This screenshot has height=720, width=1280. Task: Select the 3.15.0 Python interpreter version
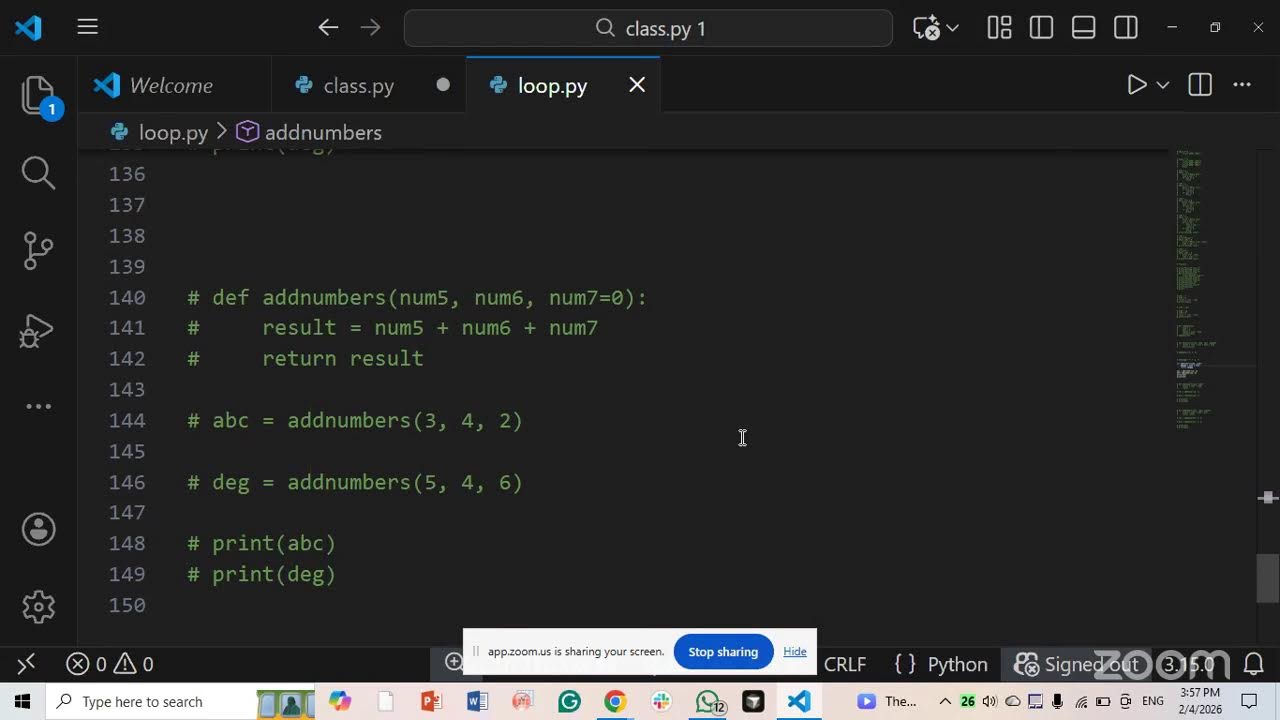[1188, 664]
